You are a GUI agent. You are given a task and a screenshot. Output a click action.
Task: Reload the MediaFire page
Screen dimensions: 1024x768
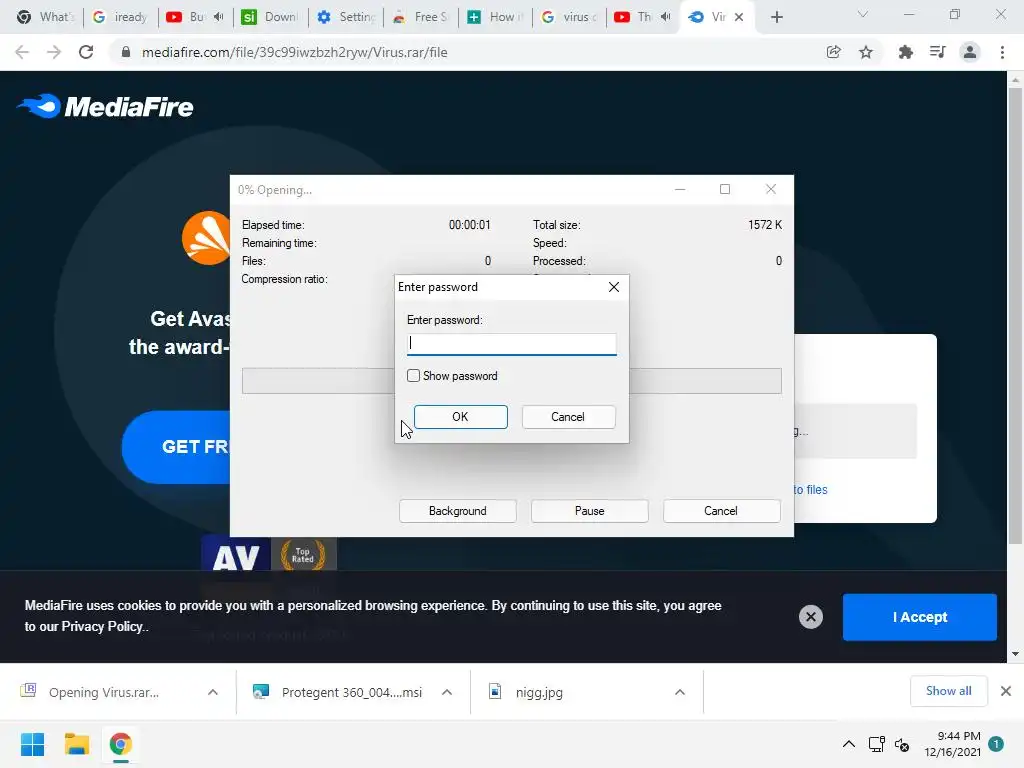(x=86, y=52)
